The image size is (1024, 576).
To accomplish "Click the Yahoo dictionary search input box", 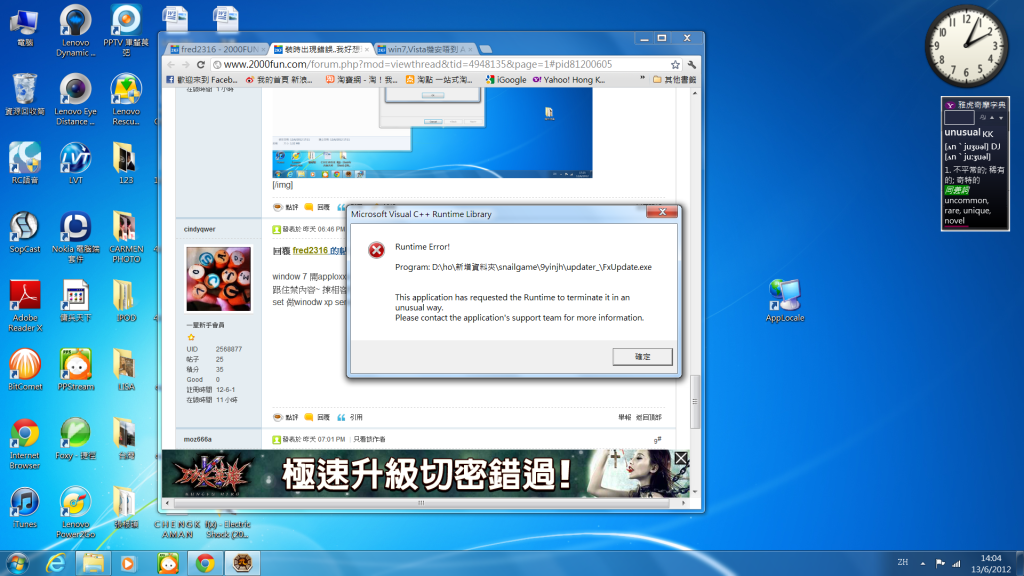I will coord(958,118).
